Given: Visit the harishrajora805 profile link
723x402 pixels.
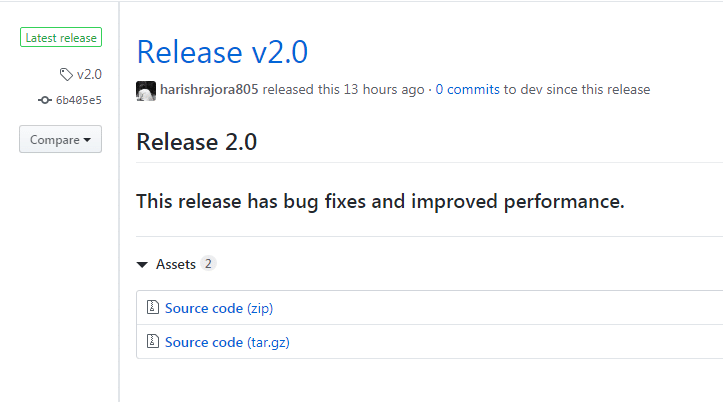Looking at the screenshot, I should [209, 89].
